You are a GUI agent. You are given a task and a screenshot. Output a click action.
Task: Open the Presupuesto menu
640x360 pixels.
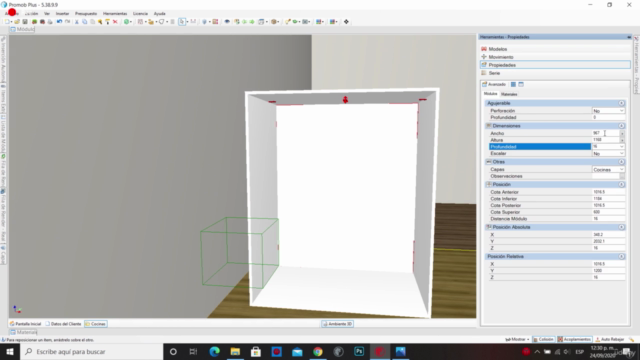tap(86, 13)
